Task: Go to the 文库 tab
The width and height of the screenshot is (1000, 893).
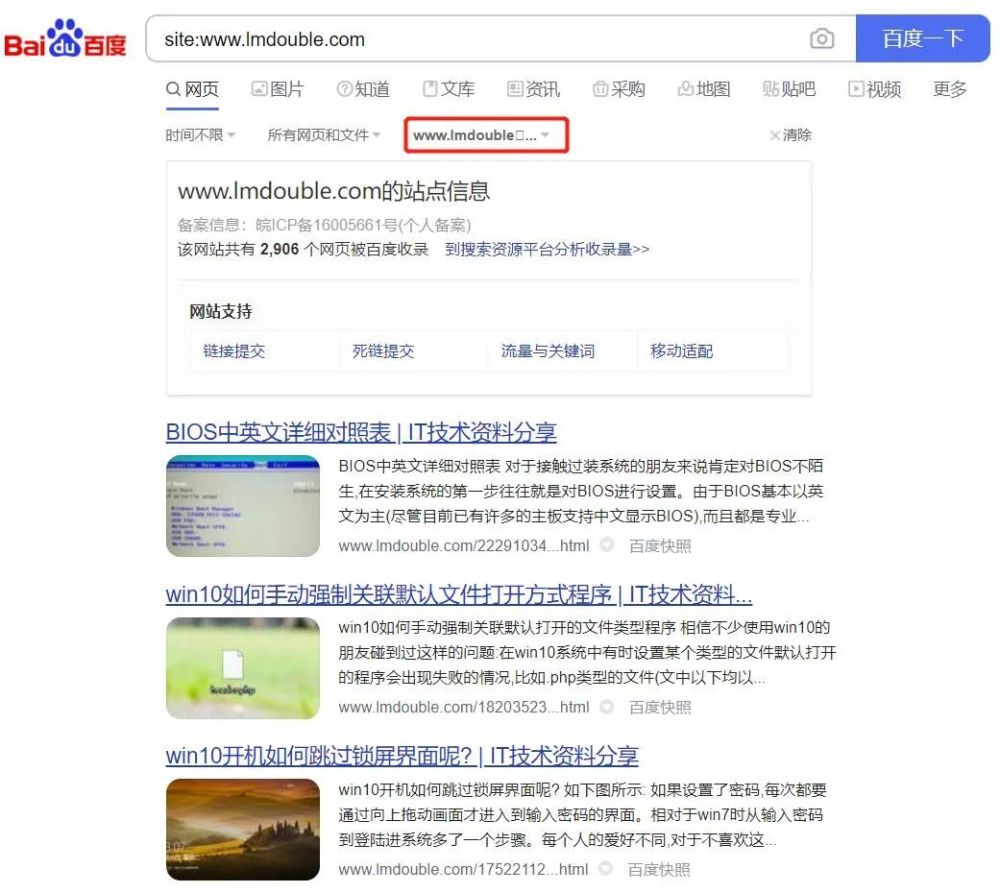Action: click(x=449, y=89)
